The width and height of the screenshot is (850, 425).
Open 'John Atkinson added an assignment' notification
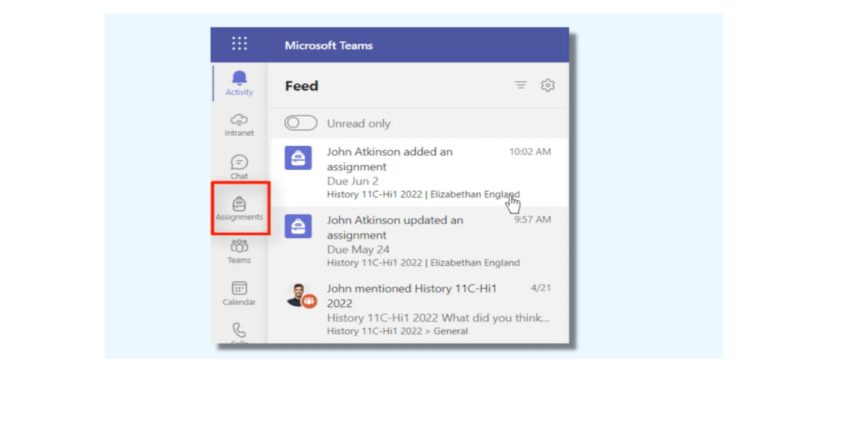click(420, 172)
